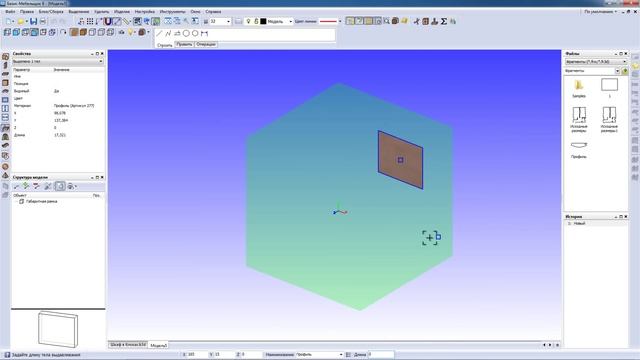This screenshot has height=360, width=640.
Task: Select the Профиль fragment thumbnail
Action: [579, 149]
